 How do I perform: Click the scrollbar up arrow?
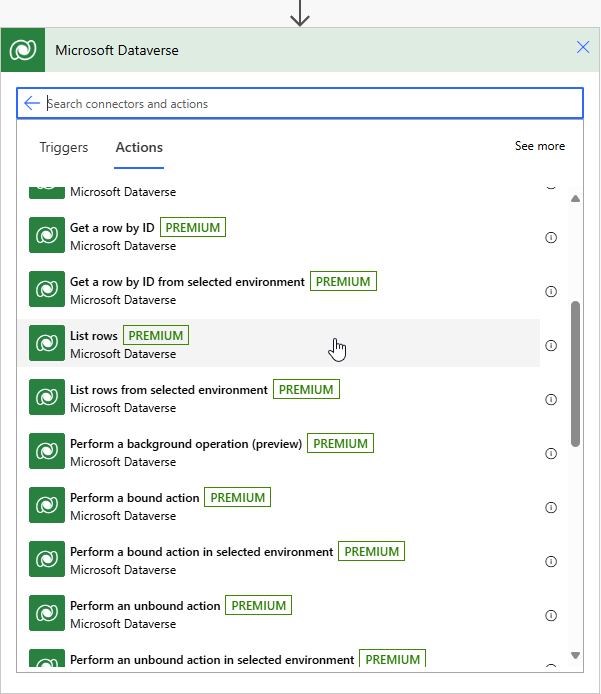pyautogui.click(x=575, y=199)
